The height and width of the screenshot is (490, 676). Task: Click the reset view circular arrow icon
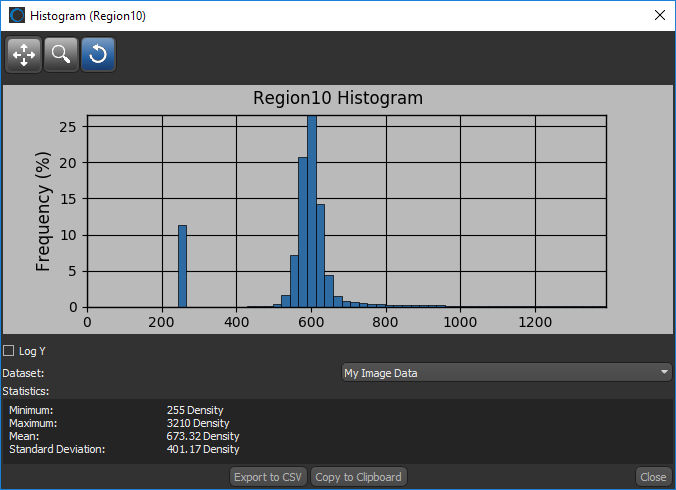pyautogui.click(x=98, y=55)
